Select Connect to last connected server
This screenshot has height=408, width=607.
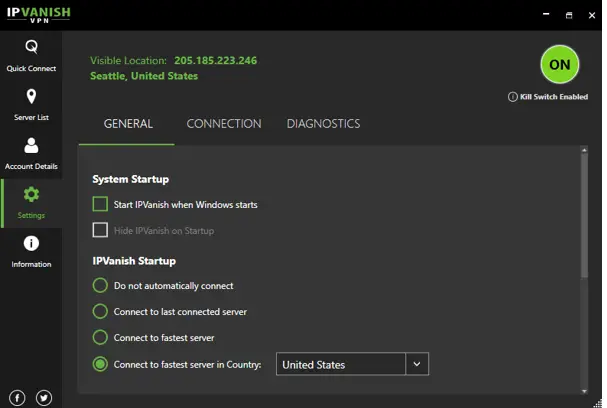coord(100,311)
